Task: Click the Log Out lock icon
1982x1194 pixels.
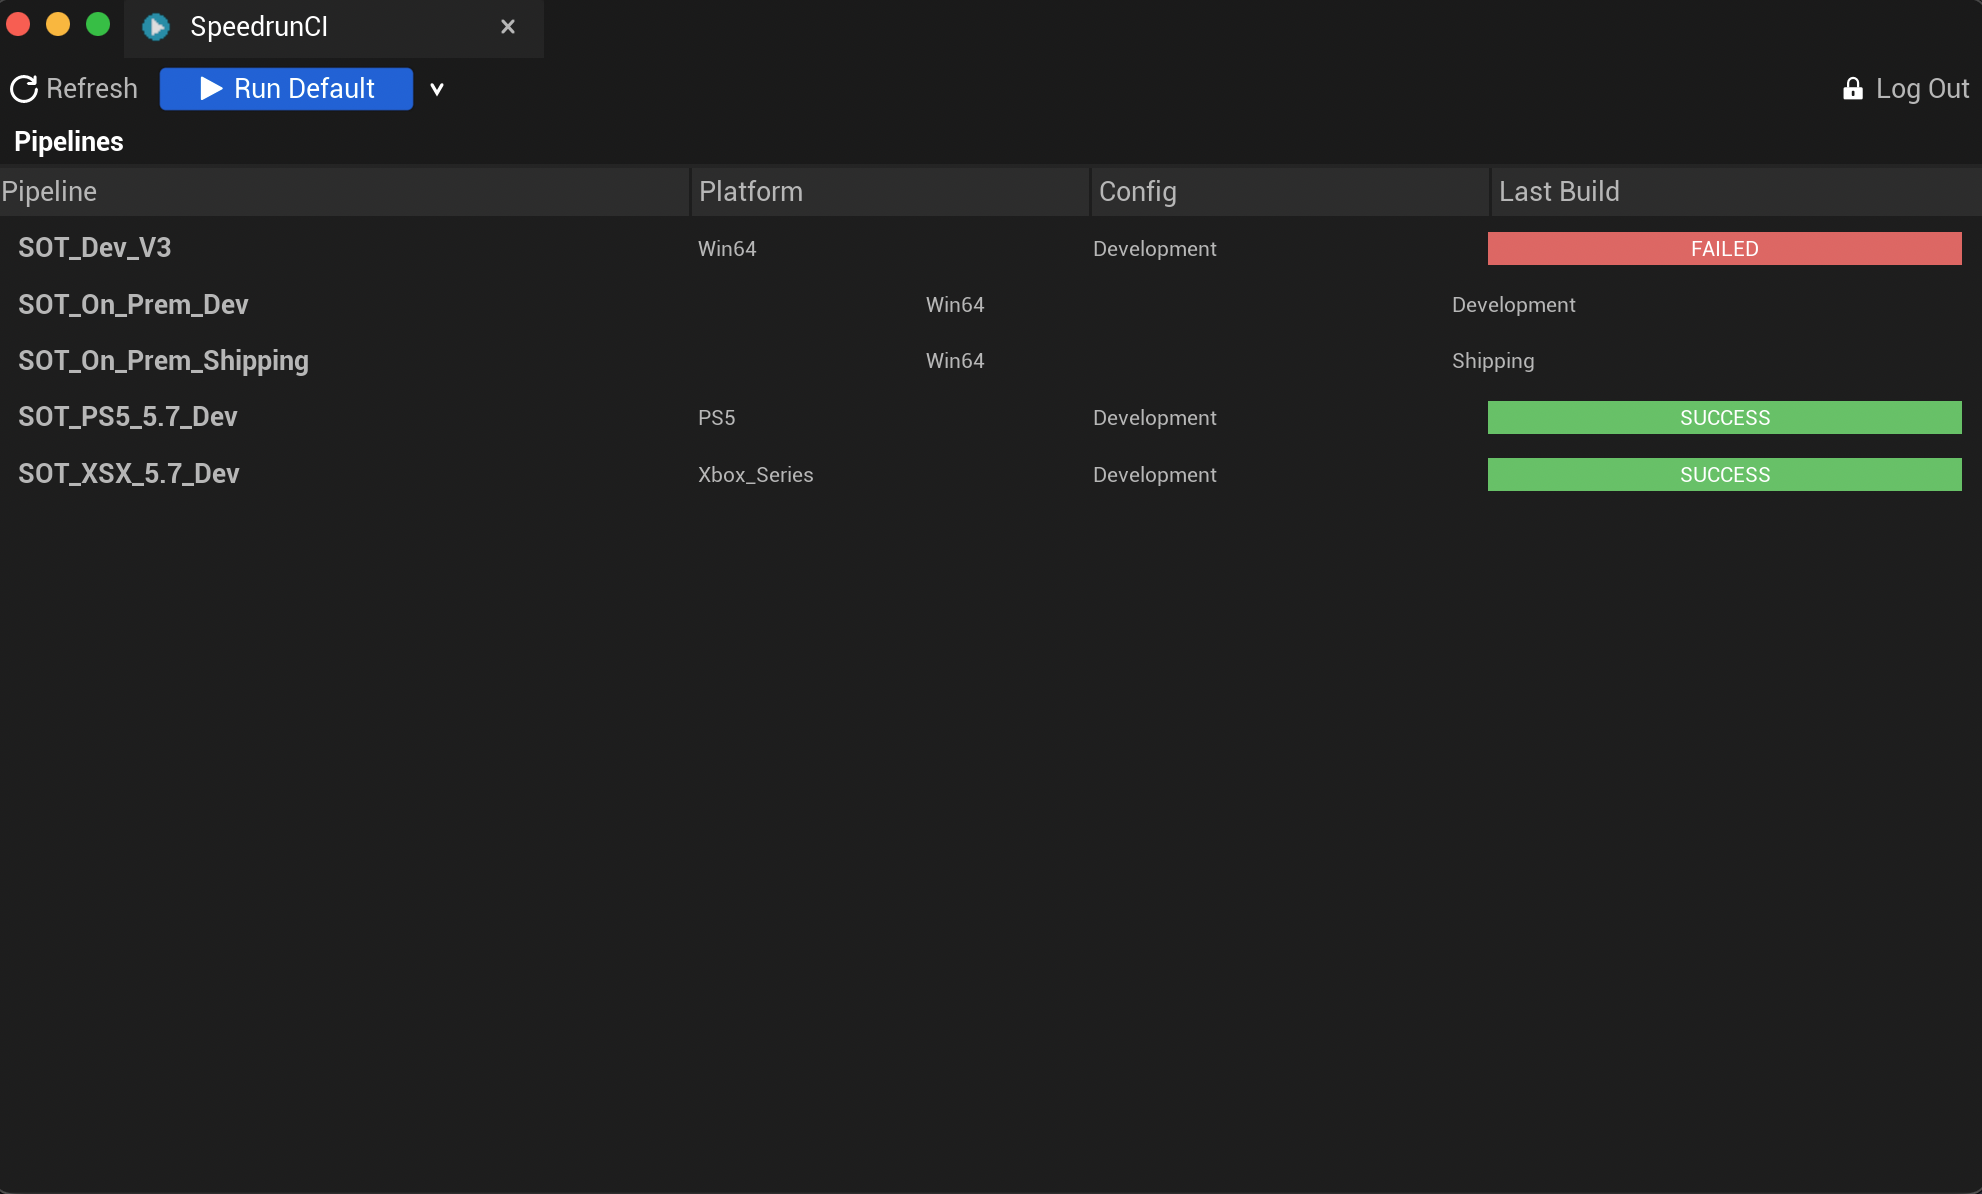Action: (x=1853, y=89)
